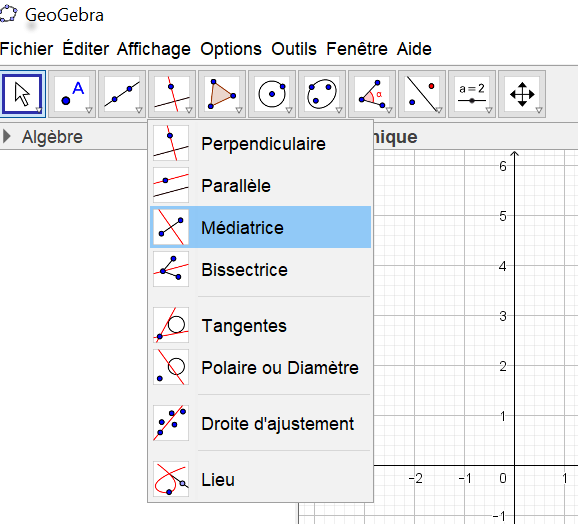Open the Circle tool dropdown arrow
The height and width of the screenshot is (524, 578).
click(x=289, y=110)
